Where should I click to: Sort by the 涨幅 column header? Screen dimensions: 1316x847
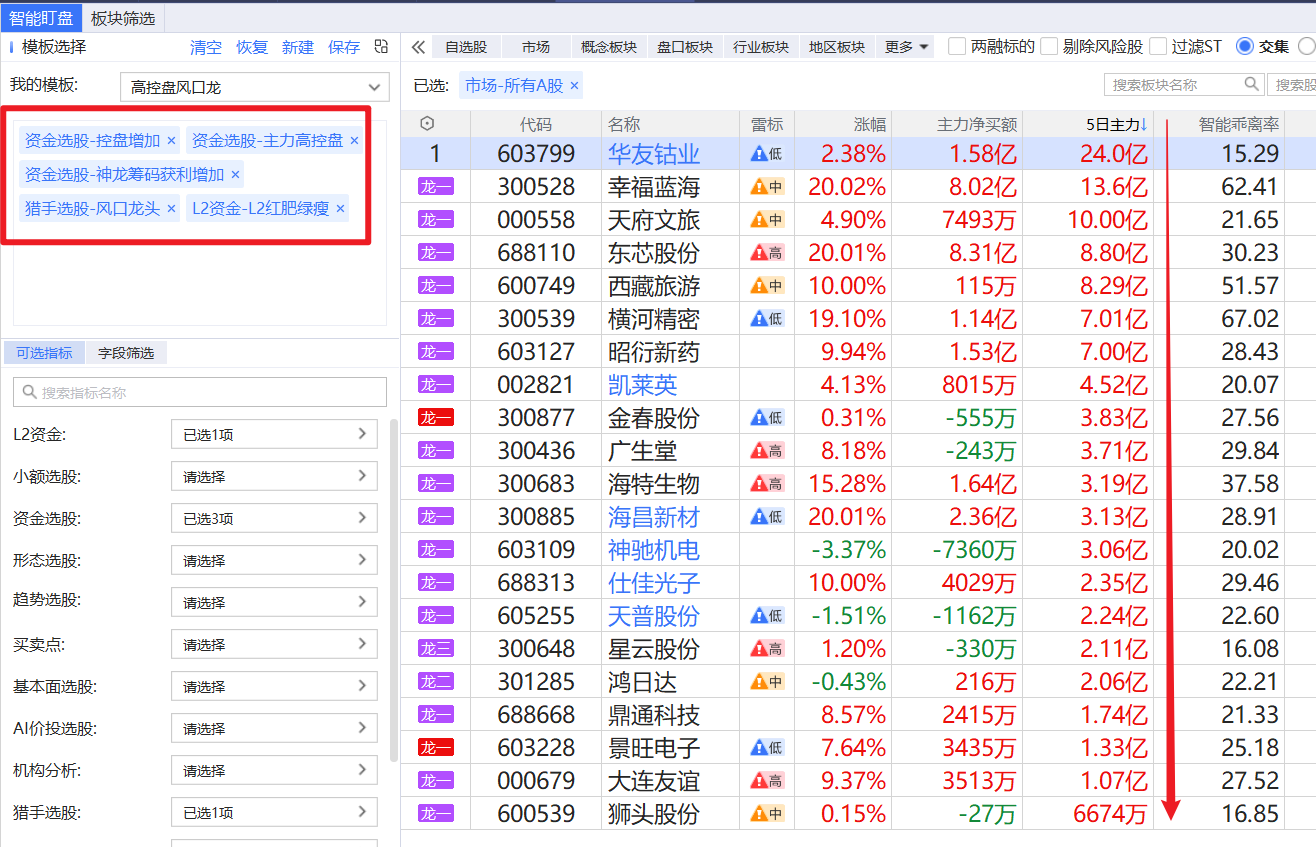[x=842, y=124]
